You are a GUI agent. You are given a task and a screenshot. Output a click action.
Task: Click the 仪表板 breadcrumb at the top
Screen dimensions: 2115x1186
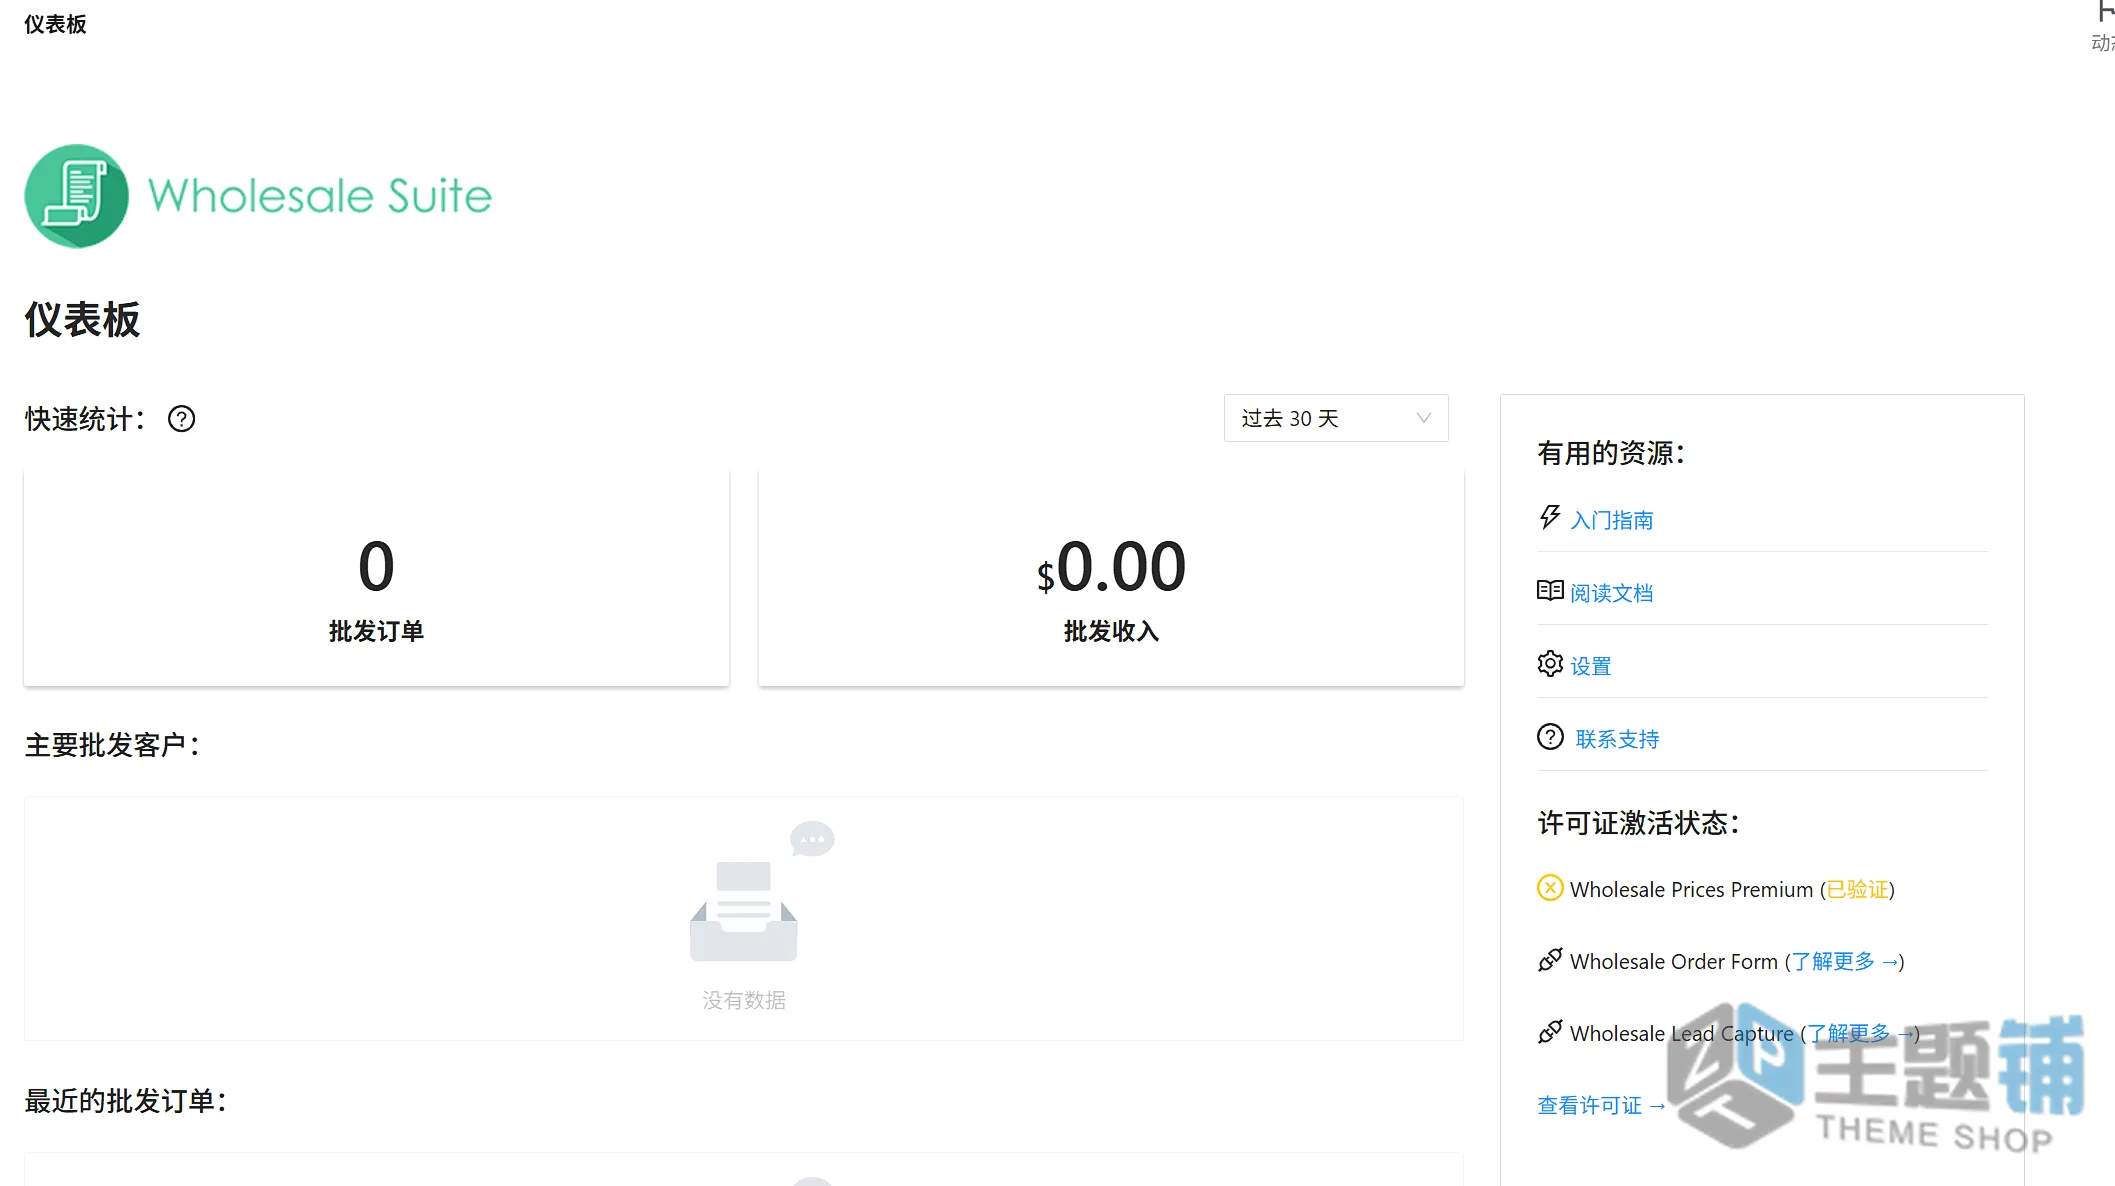tap(55, 24)
